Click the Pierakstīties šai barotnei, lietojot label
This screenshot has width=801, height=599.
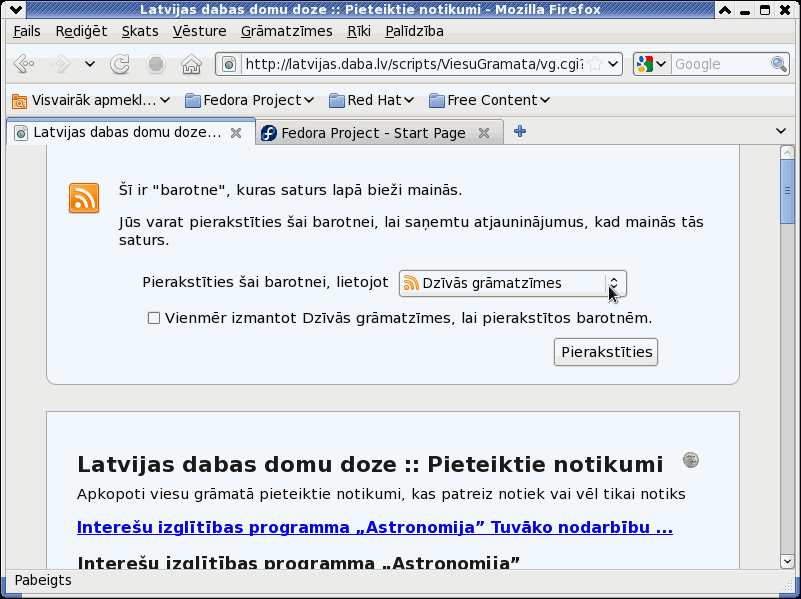pyautogui.click(x=266, y=282)
